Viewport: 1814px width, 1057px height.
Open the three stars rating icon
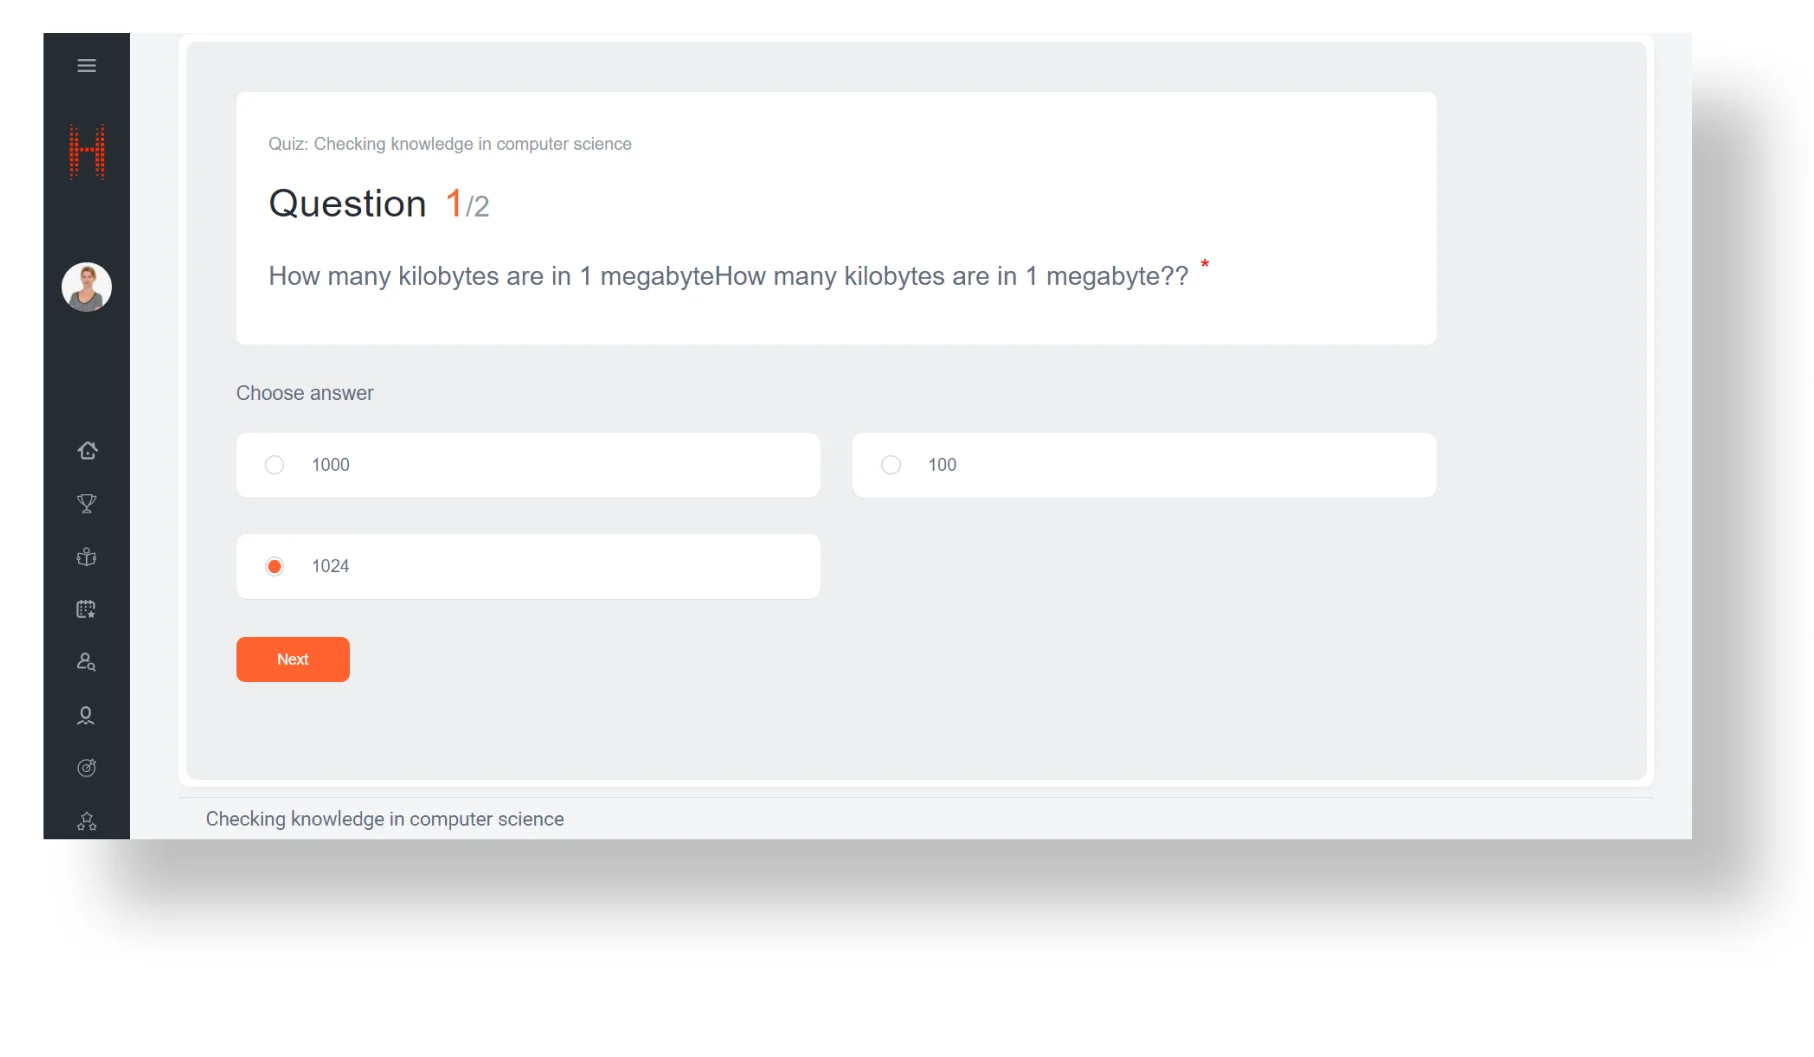tap(87, 821)
